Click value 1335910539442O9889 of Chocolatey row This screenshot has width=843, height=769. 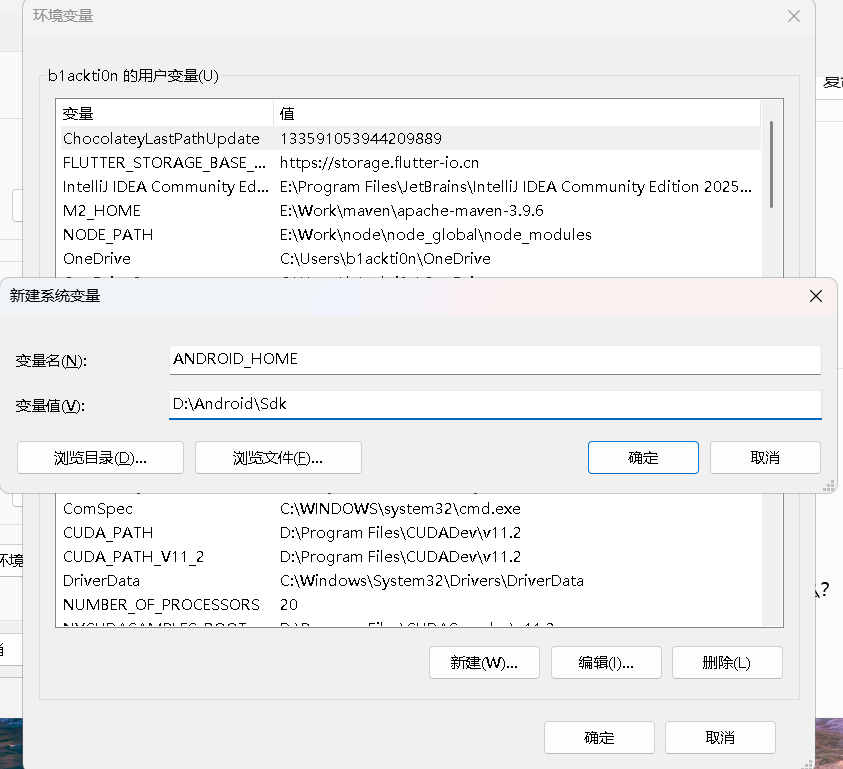(361, 139)
